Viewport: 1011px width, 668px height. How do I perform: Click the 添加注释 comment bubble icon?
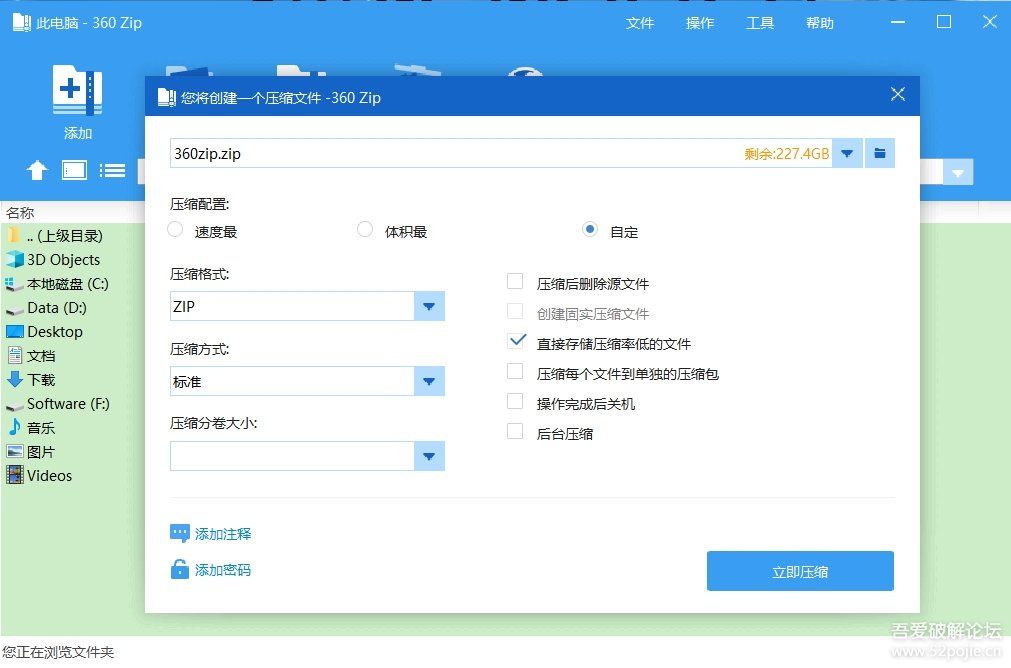tap(180, 533)
